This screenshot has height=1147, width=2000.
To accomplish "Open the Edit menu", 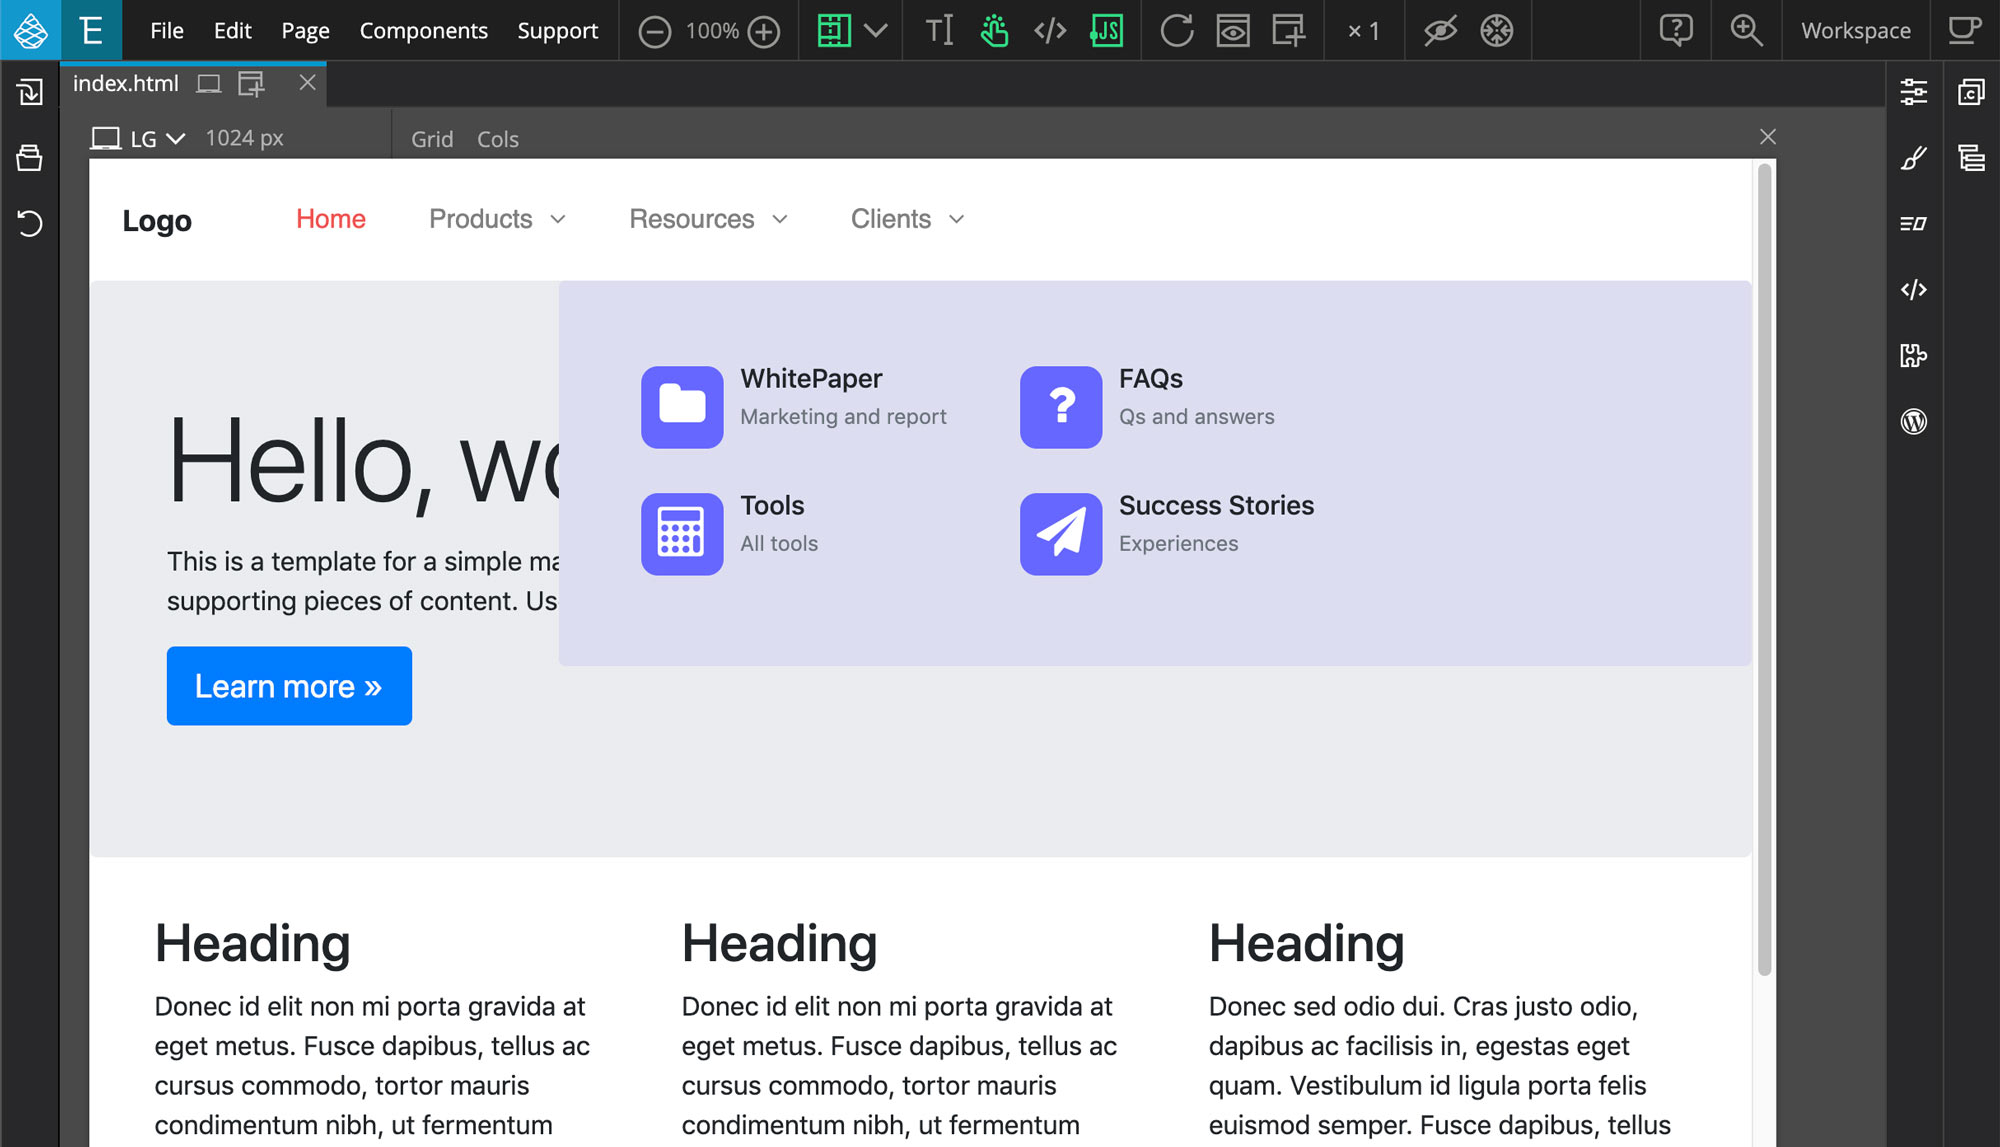I will pyautogui.click(x=233, y=31).
